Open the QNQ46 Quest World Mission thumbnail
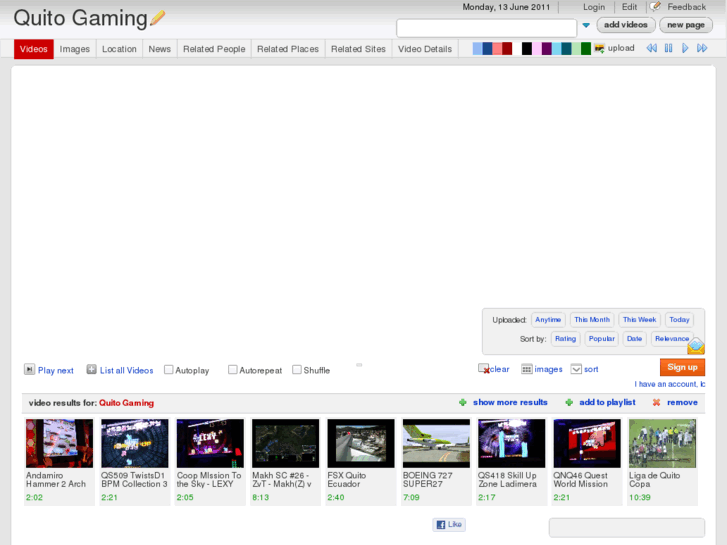The width and height of the screenshot is (727, 545). pyautogui.click(x=587, y=443)
